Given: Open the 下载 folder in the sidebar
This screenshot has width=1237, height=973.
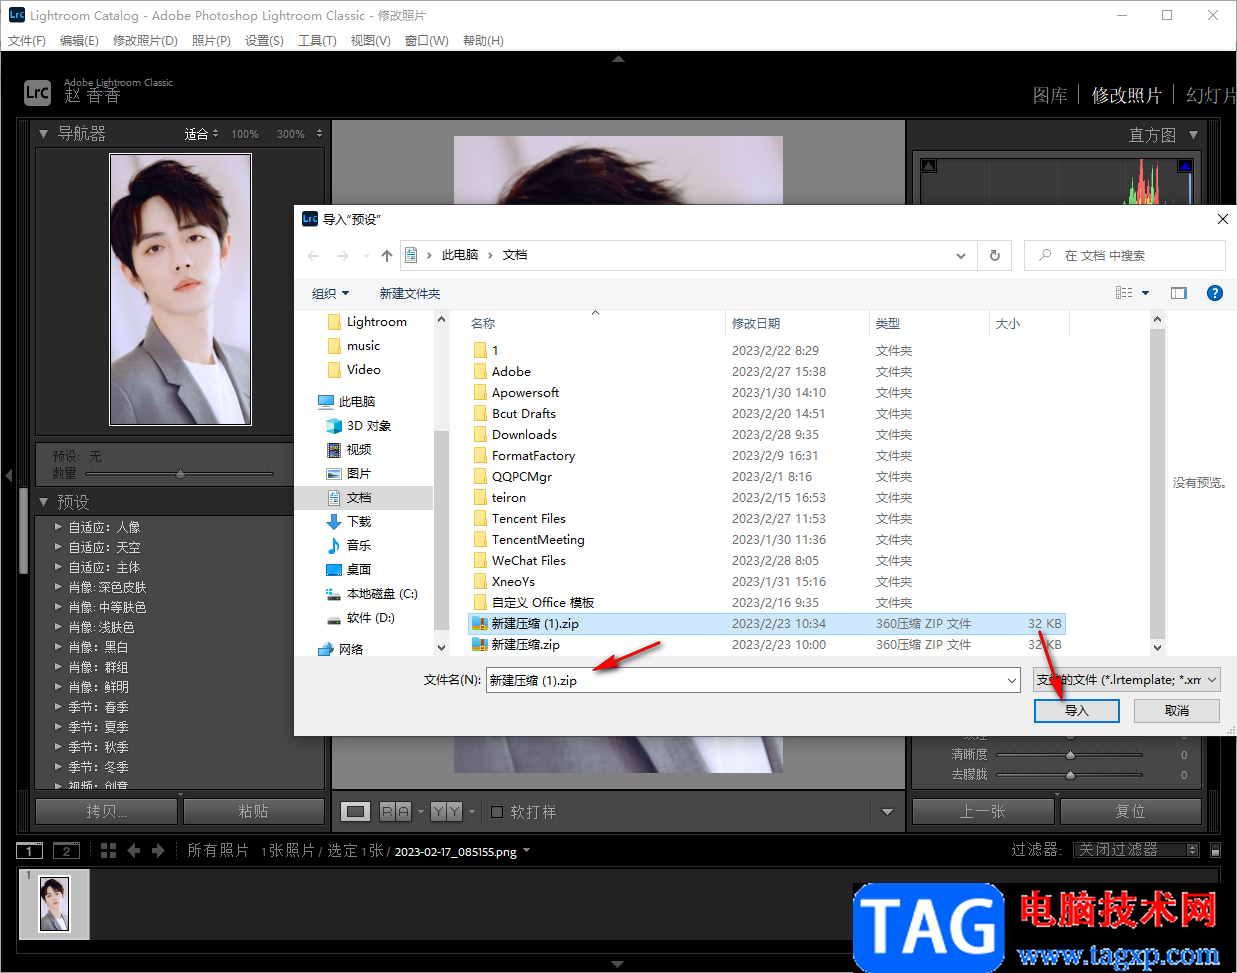Looking at the screenshot, I should (359, 521).
